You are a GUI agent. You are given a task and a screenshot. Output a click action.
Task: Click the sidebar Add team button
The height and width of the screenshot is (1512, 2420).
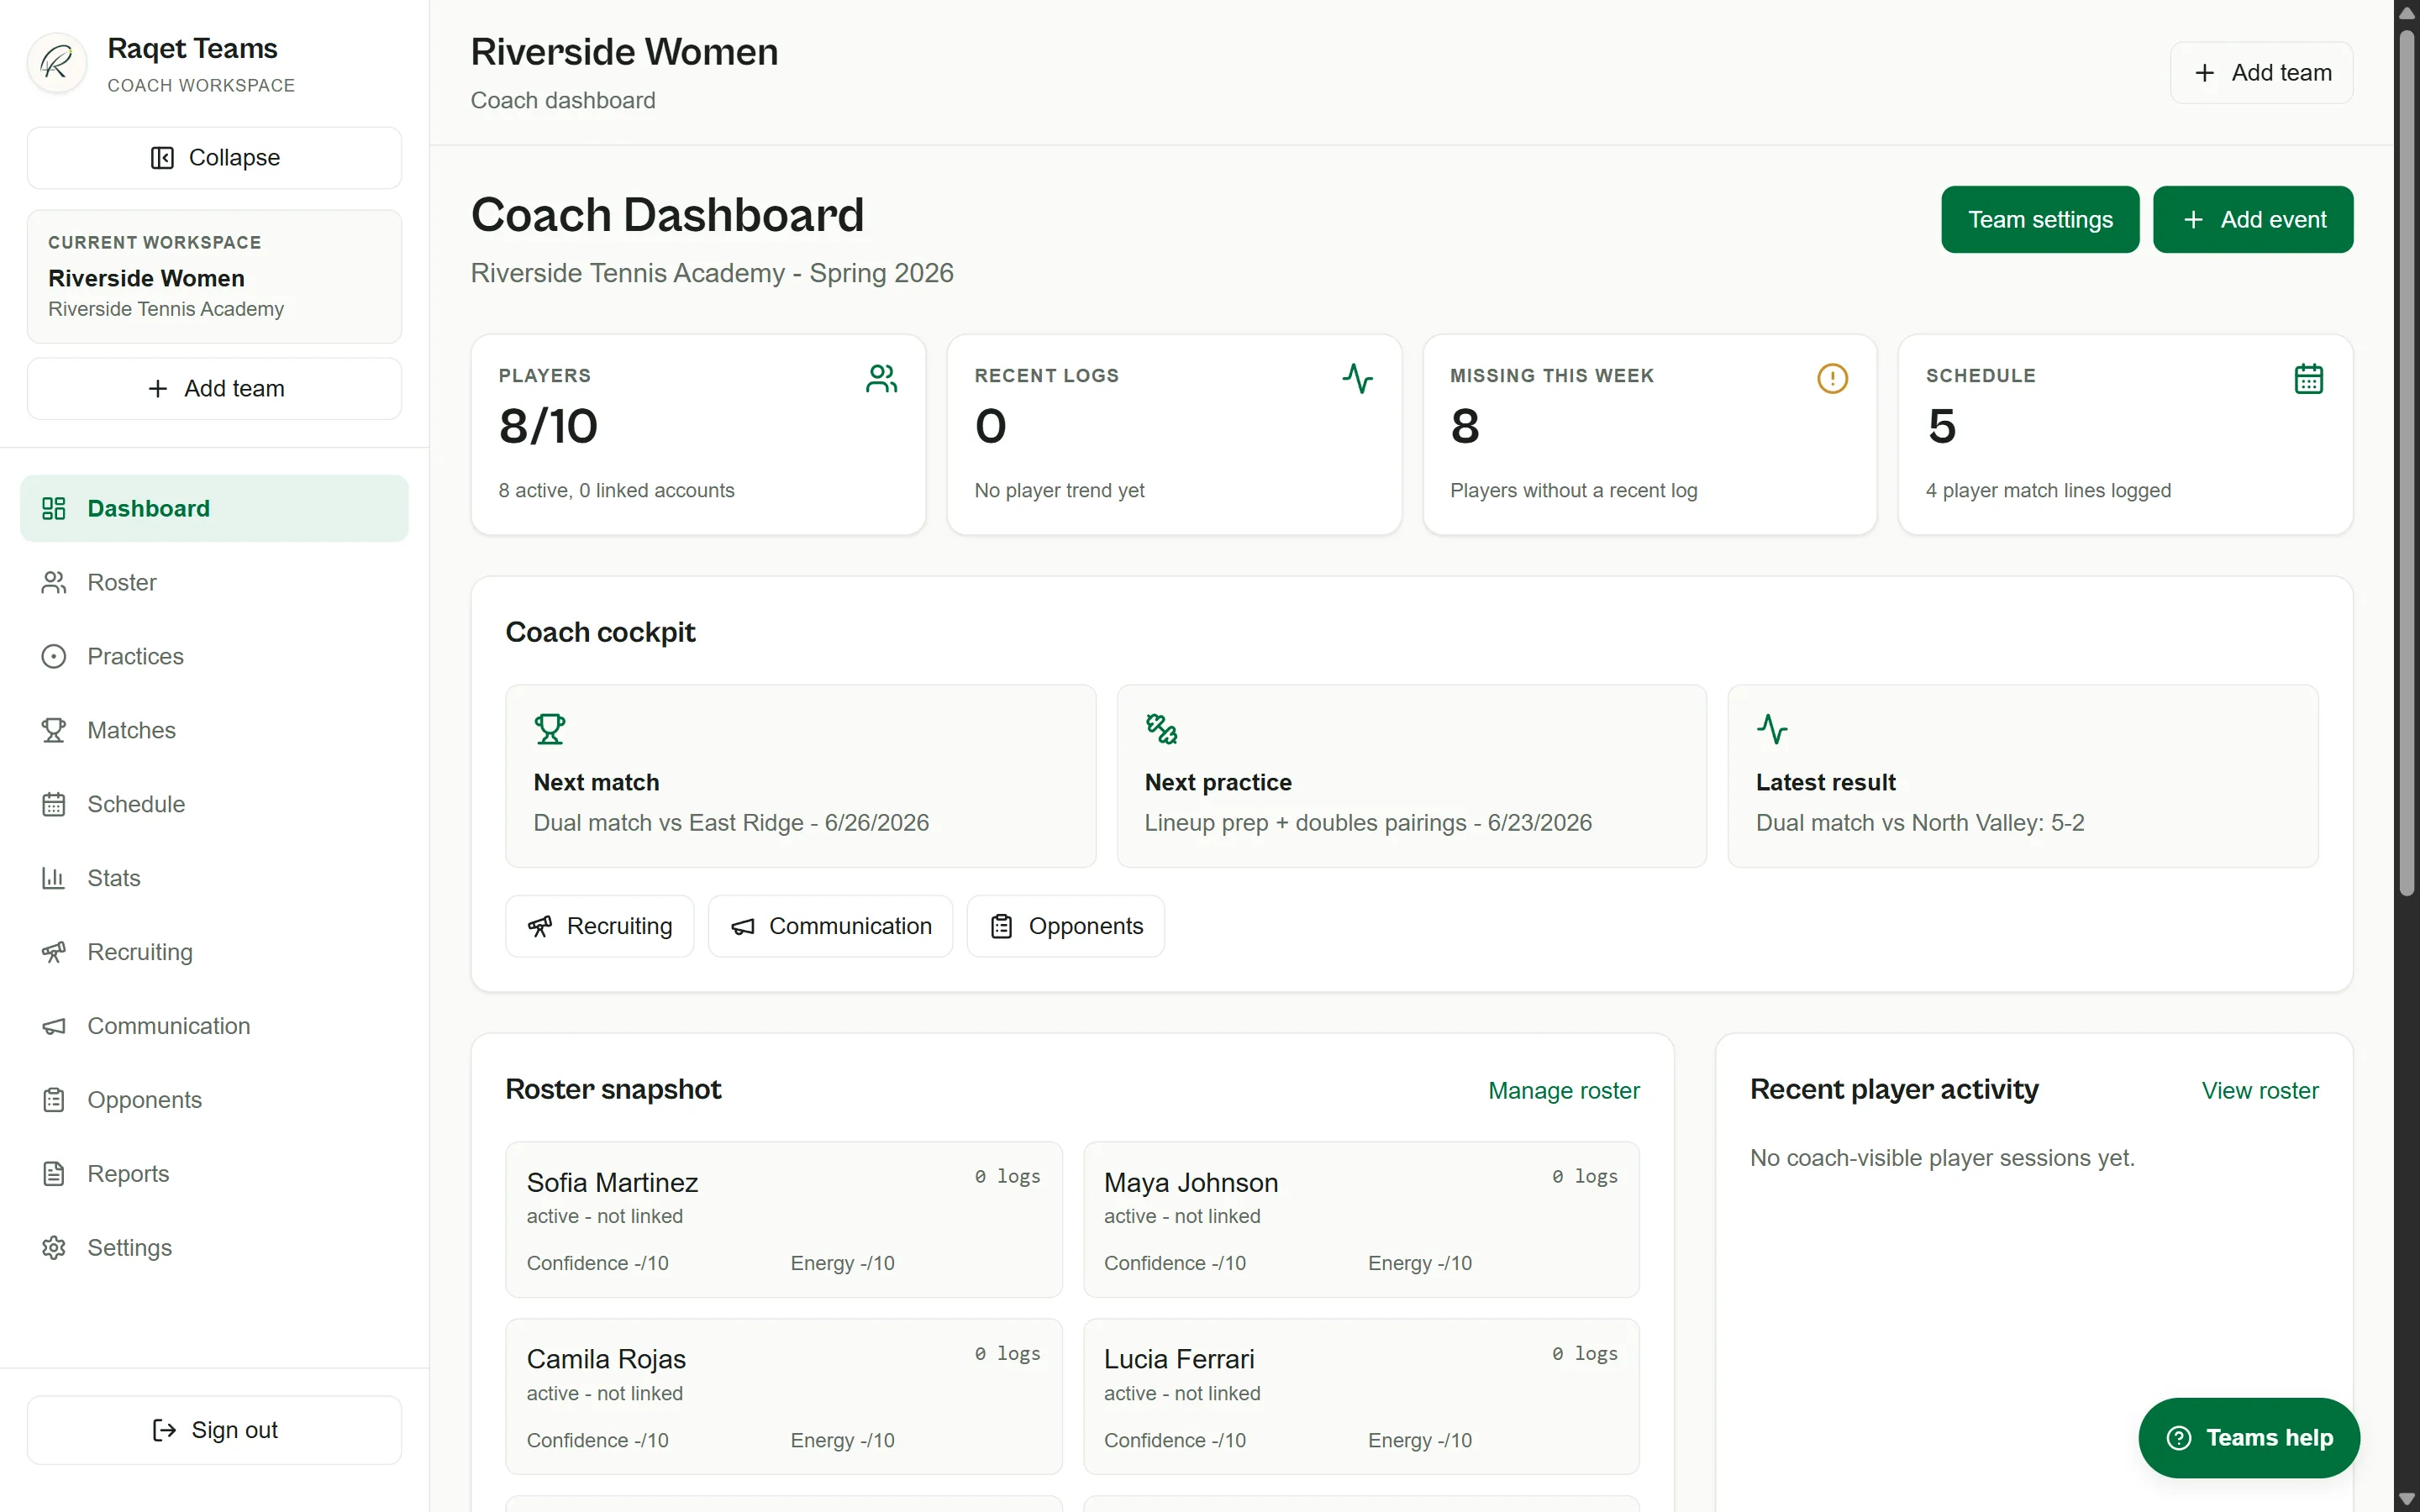214,389
